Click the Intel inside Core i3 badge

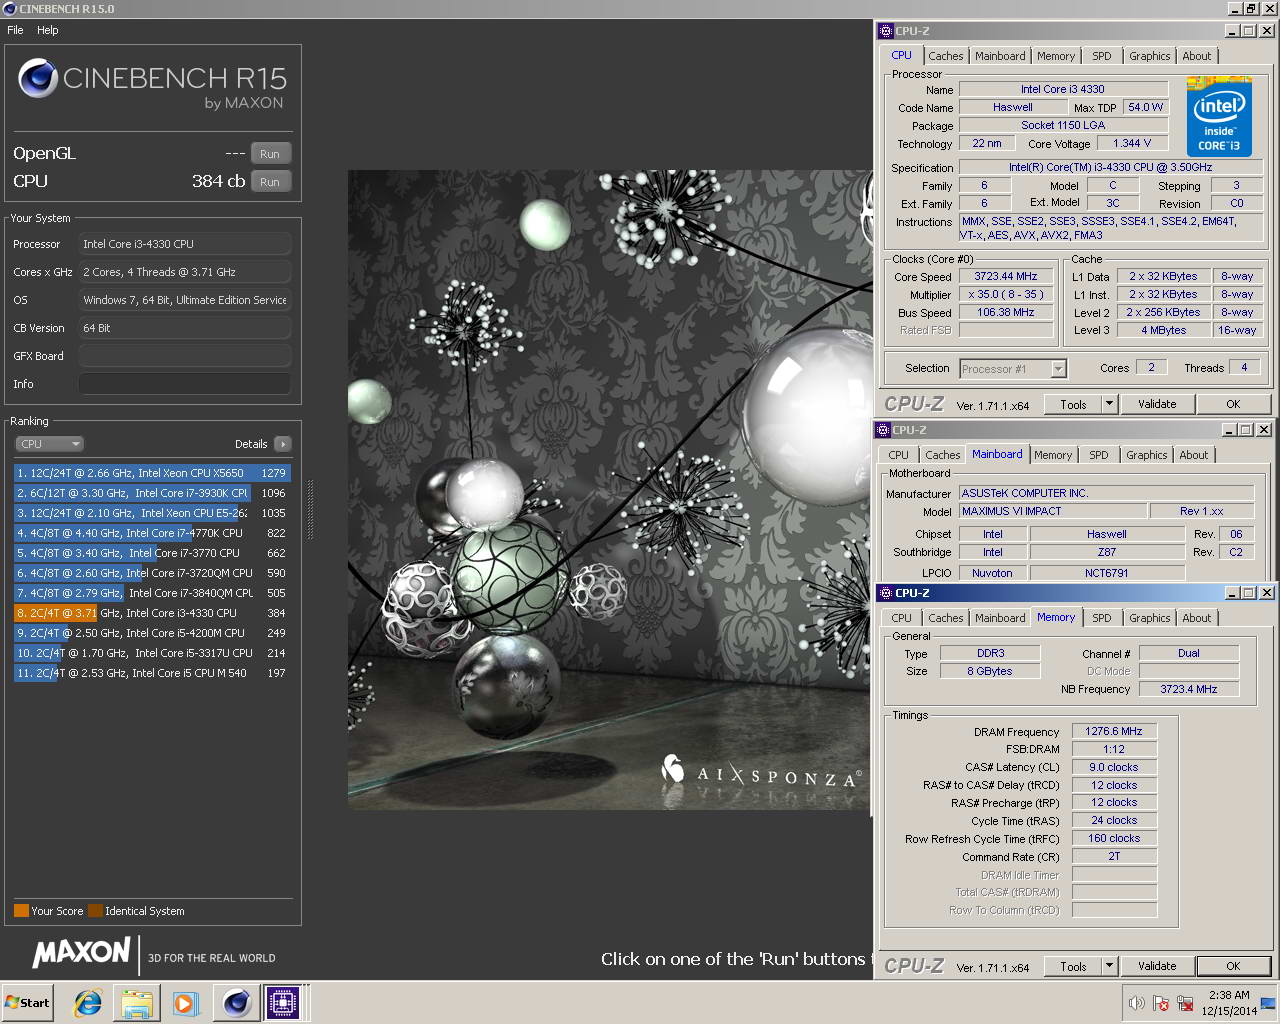[1219, 116]
